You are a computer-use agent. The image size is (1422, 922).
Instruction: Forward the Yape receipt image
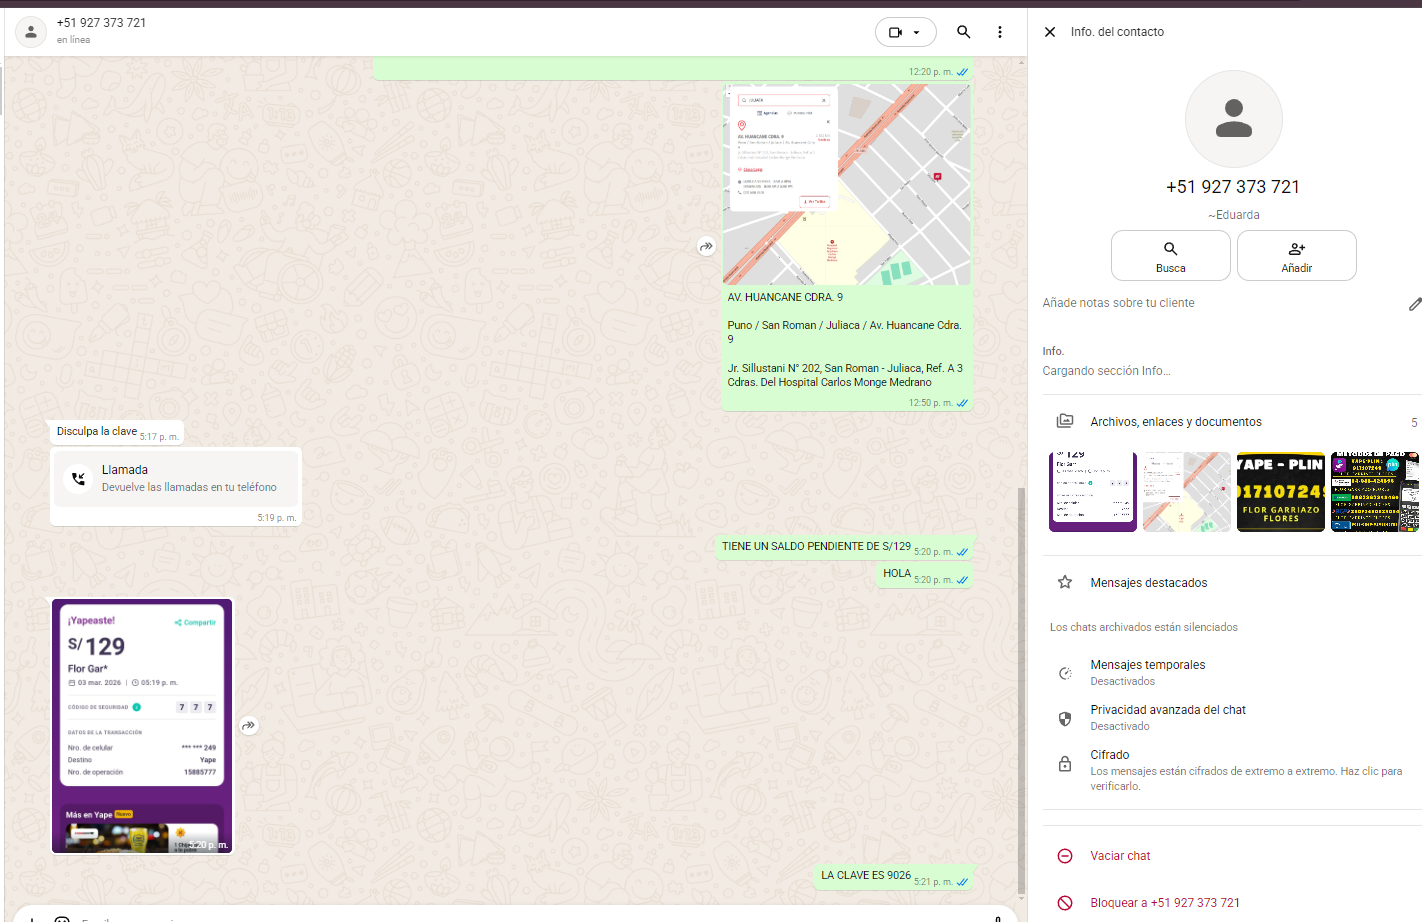249,726
